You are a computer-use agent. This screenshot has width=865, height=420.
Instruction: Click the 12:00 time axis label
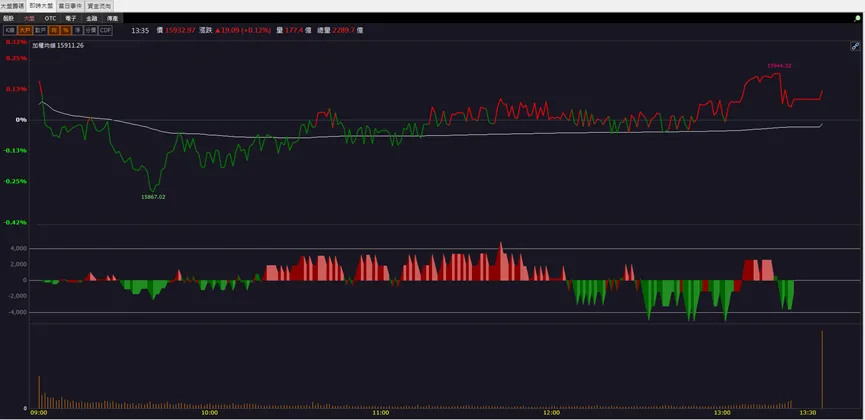point(551,413)
